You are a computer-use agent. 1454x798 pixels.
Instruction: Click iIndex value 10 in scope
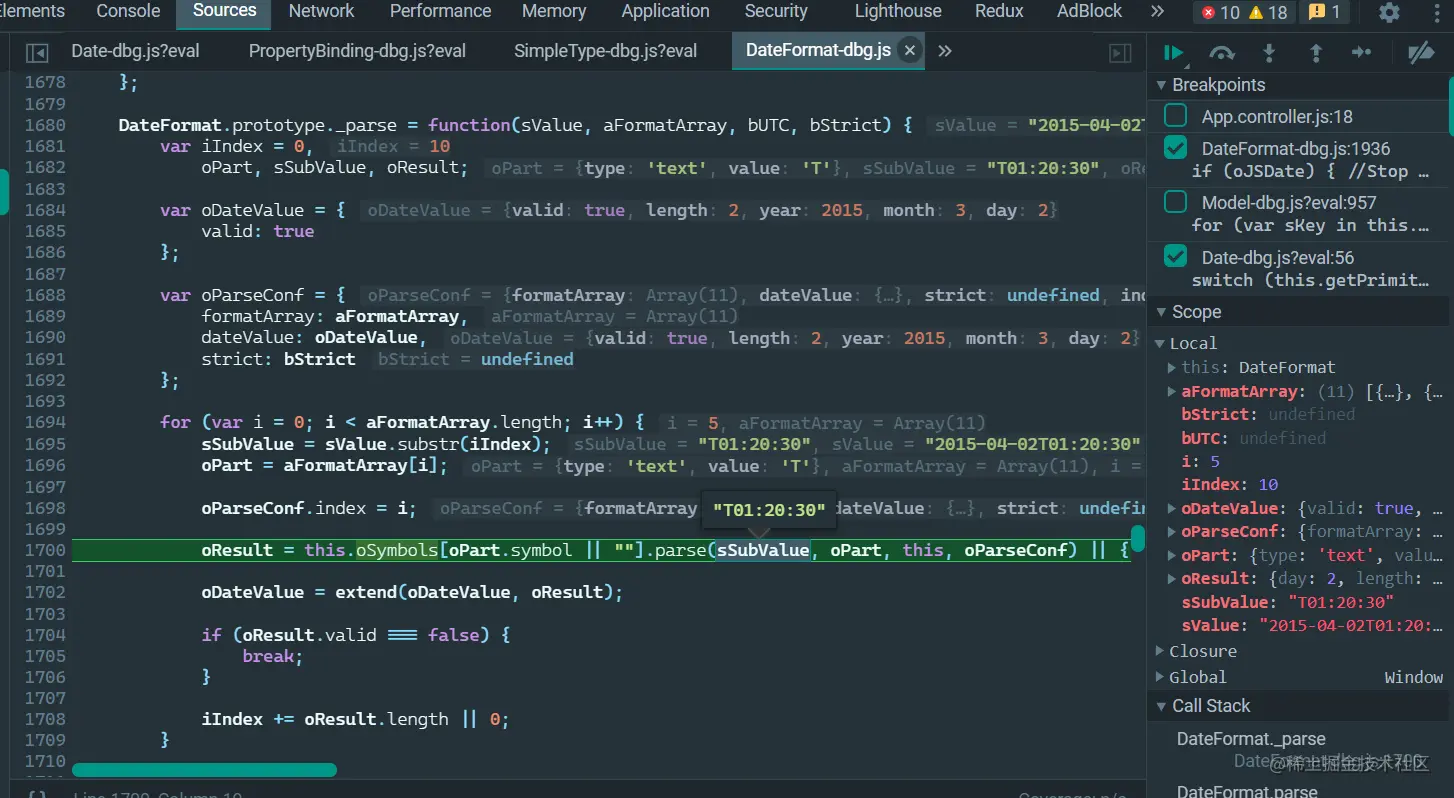[x=1268, y=484]
